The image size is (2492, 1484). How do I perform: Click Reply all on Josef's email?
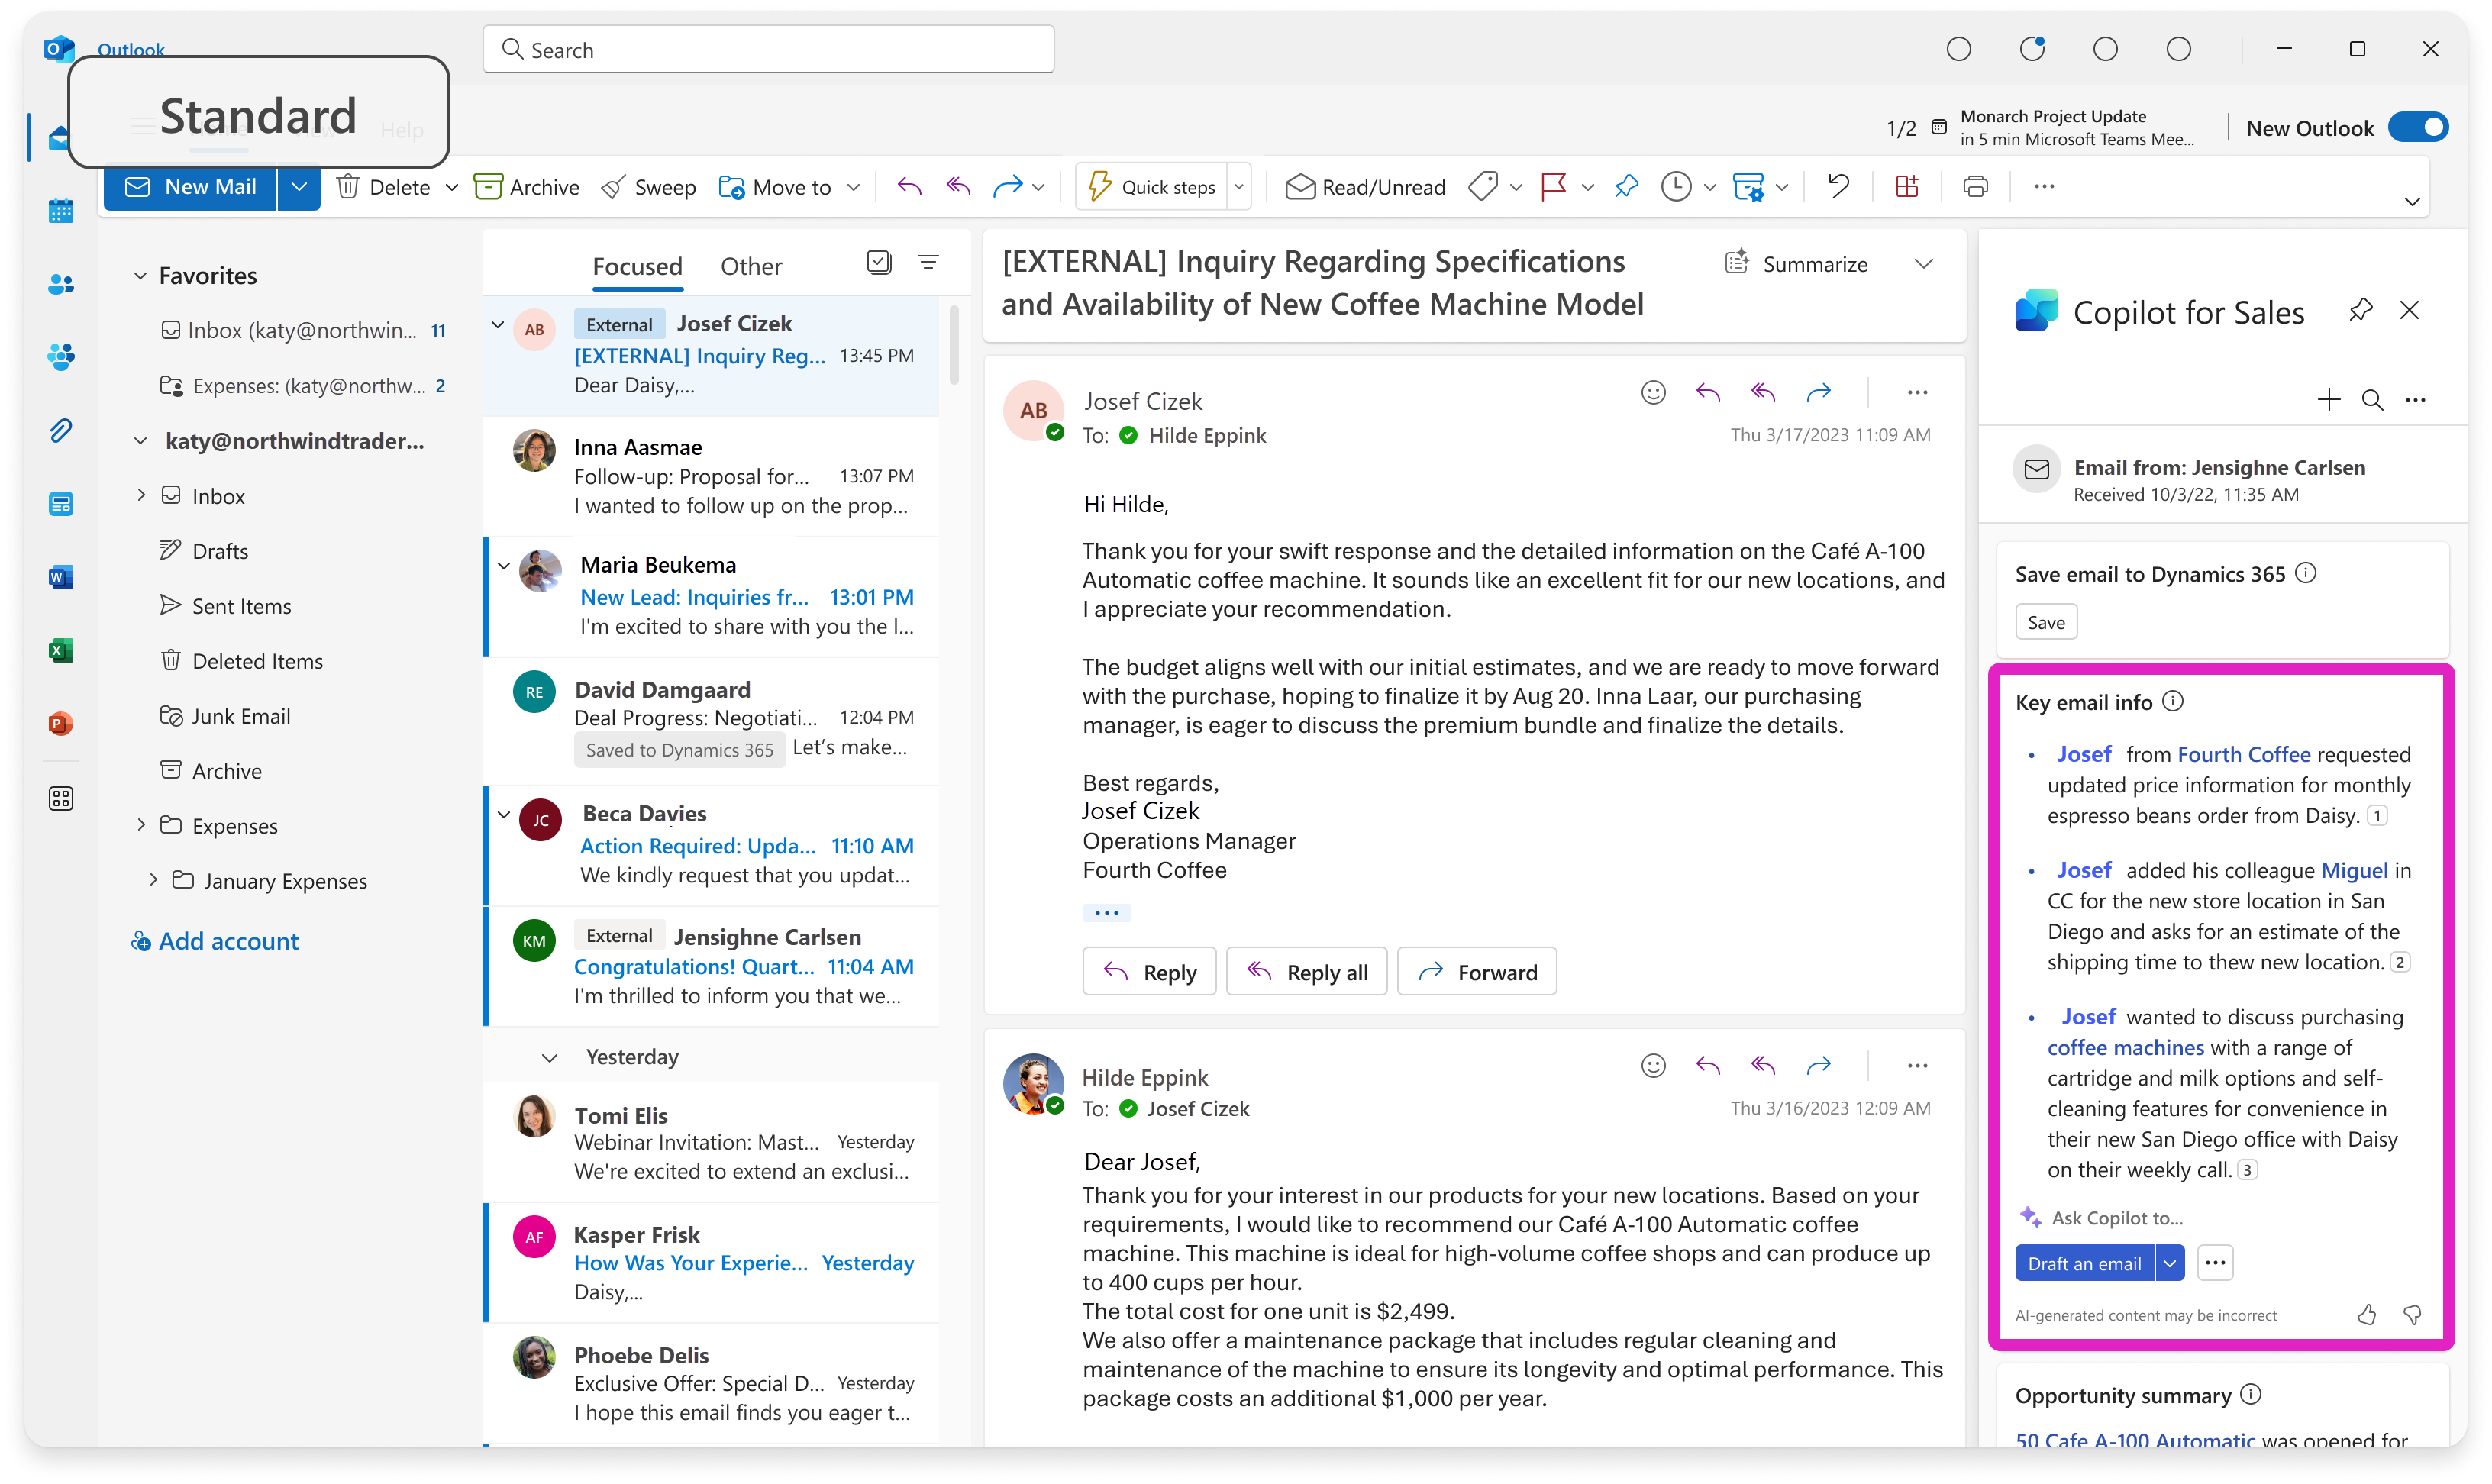(1307, 971)
